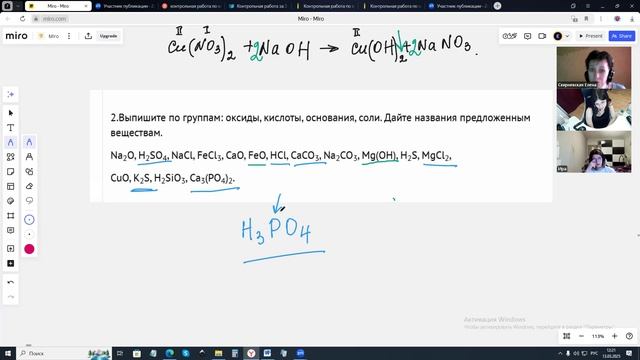This screenshot has height=360, width=640.
Task: Open the stickers and emoji tool
Action: 11,201
